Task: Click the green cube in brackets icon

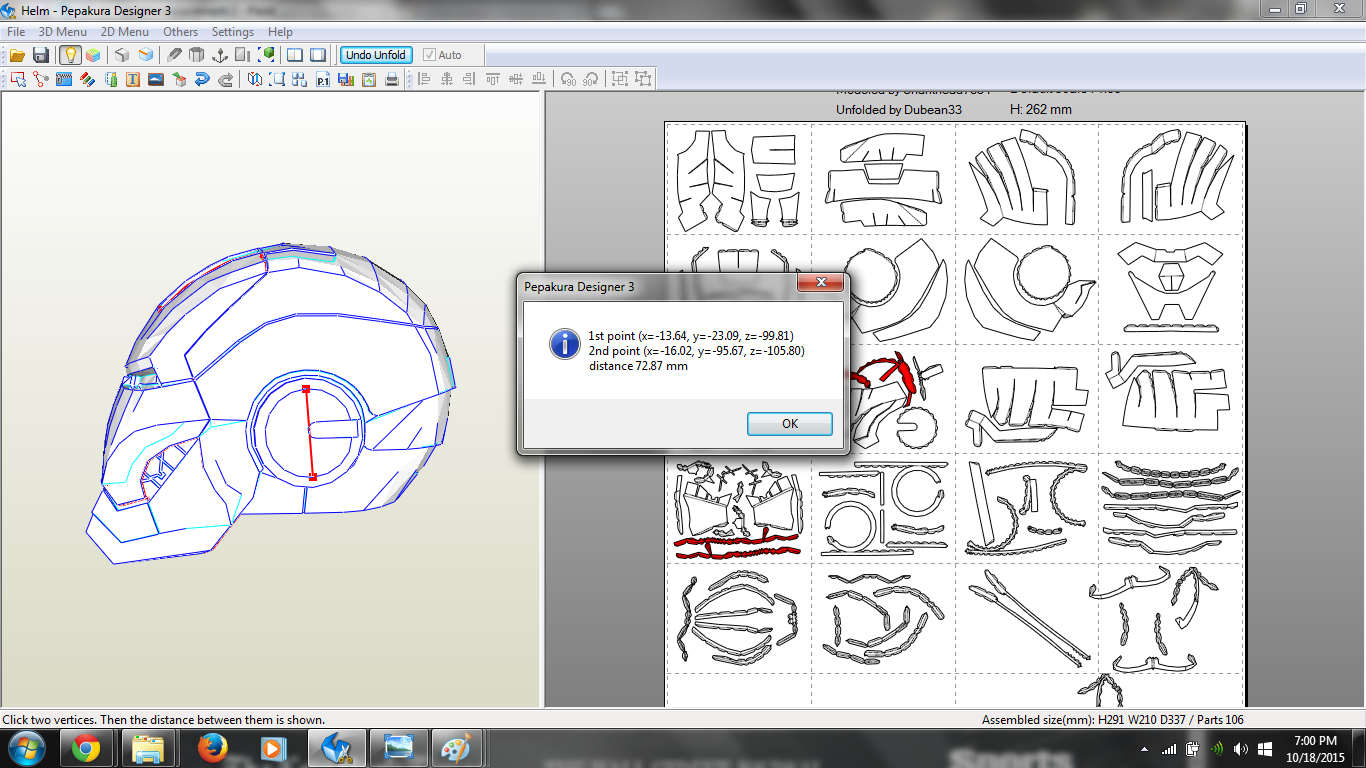Action: point(266,55)
